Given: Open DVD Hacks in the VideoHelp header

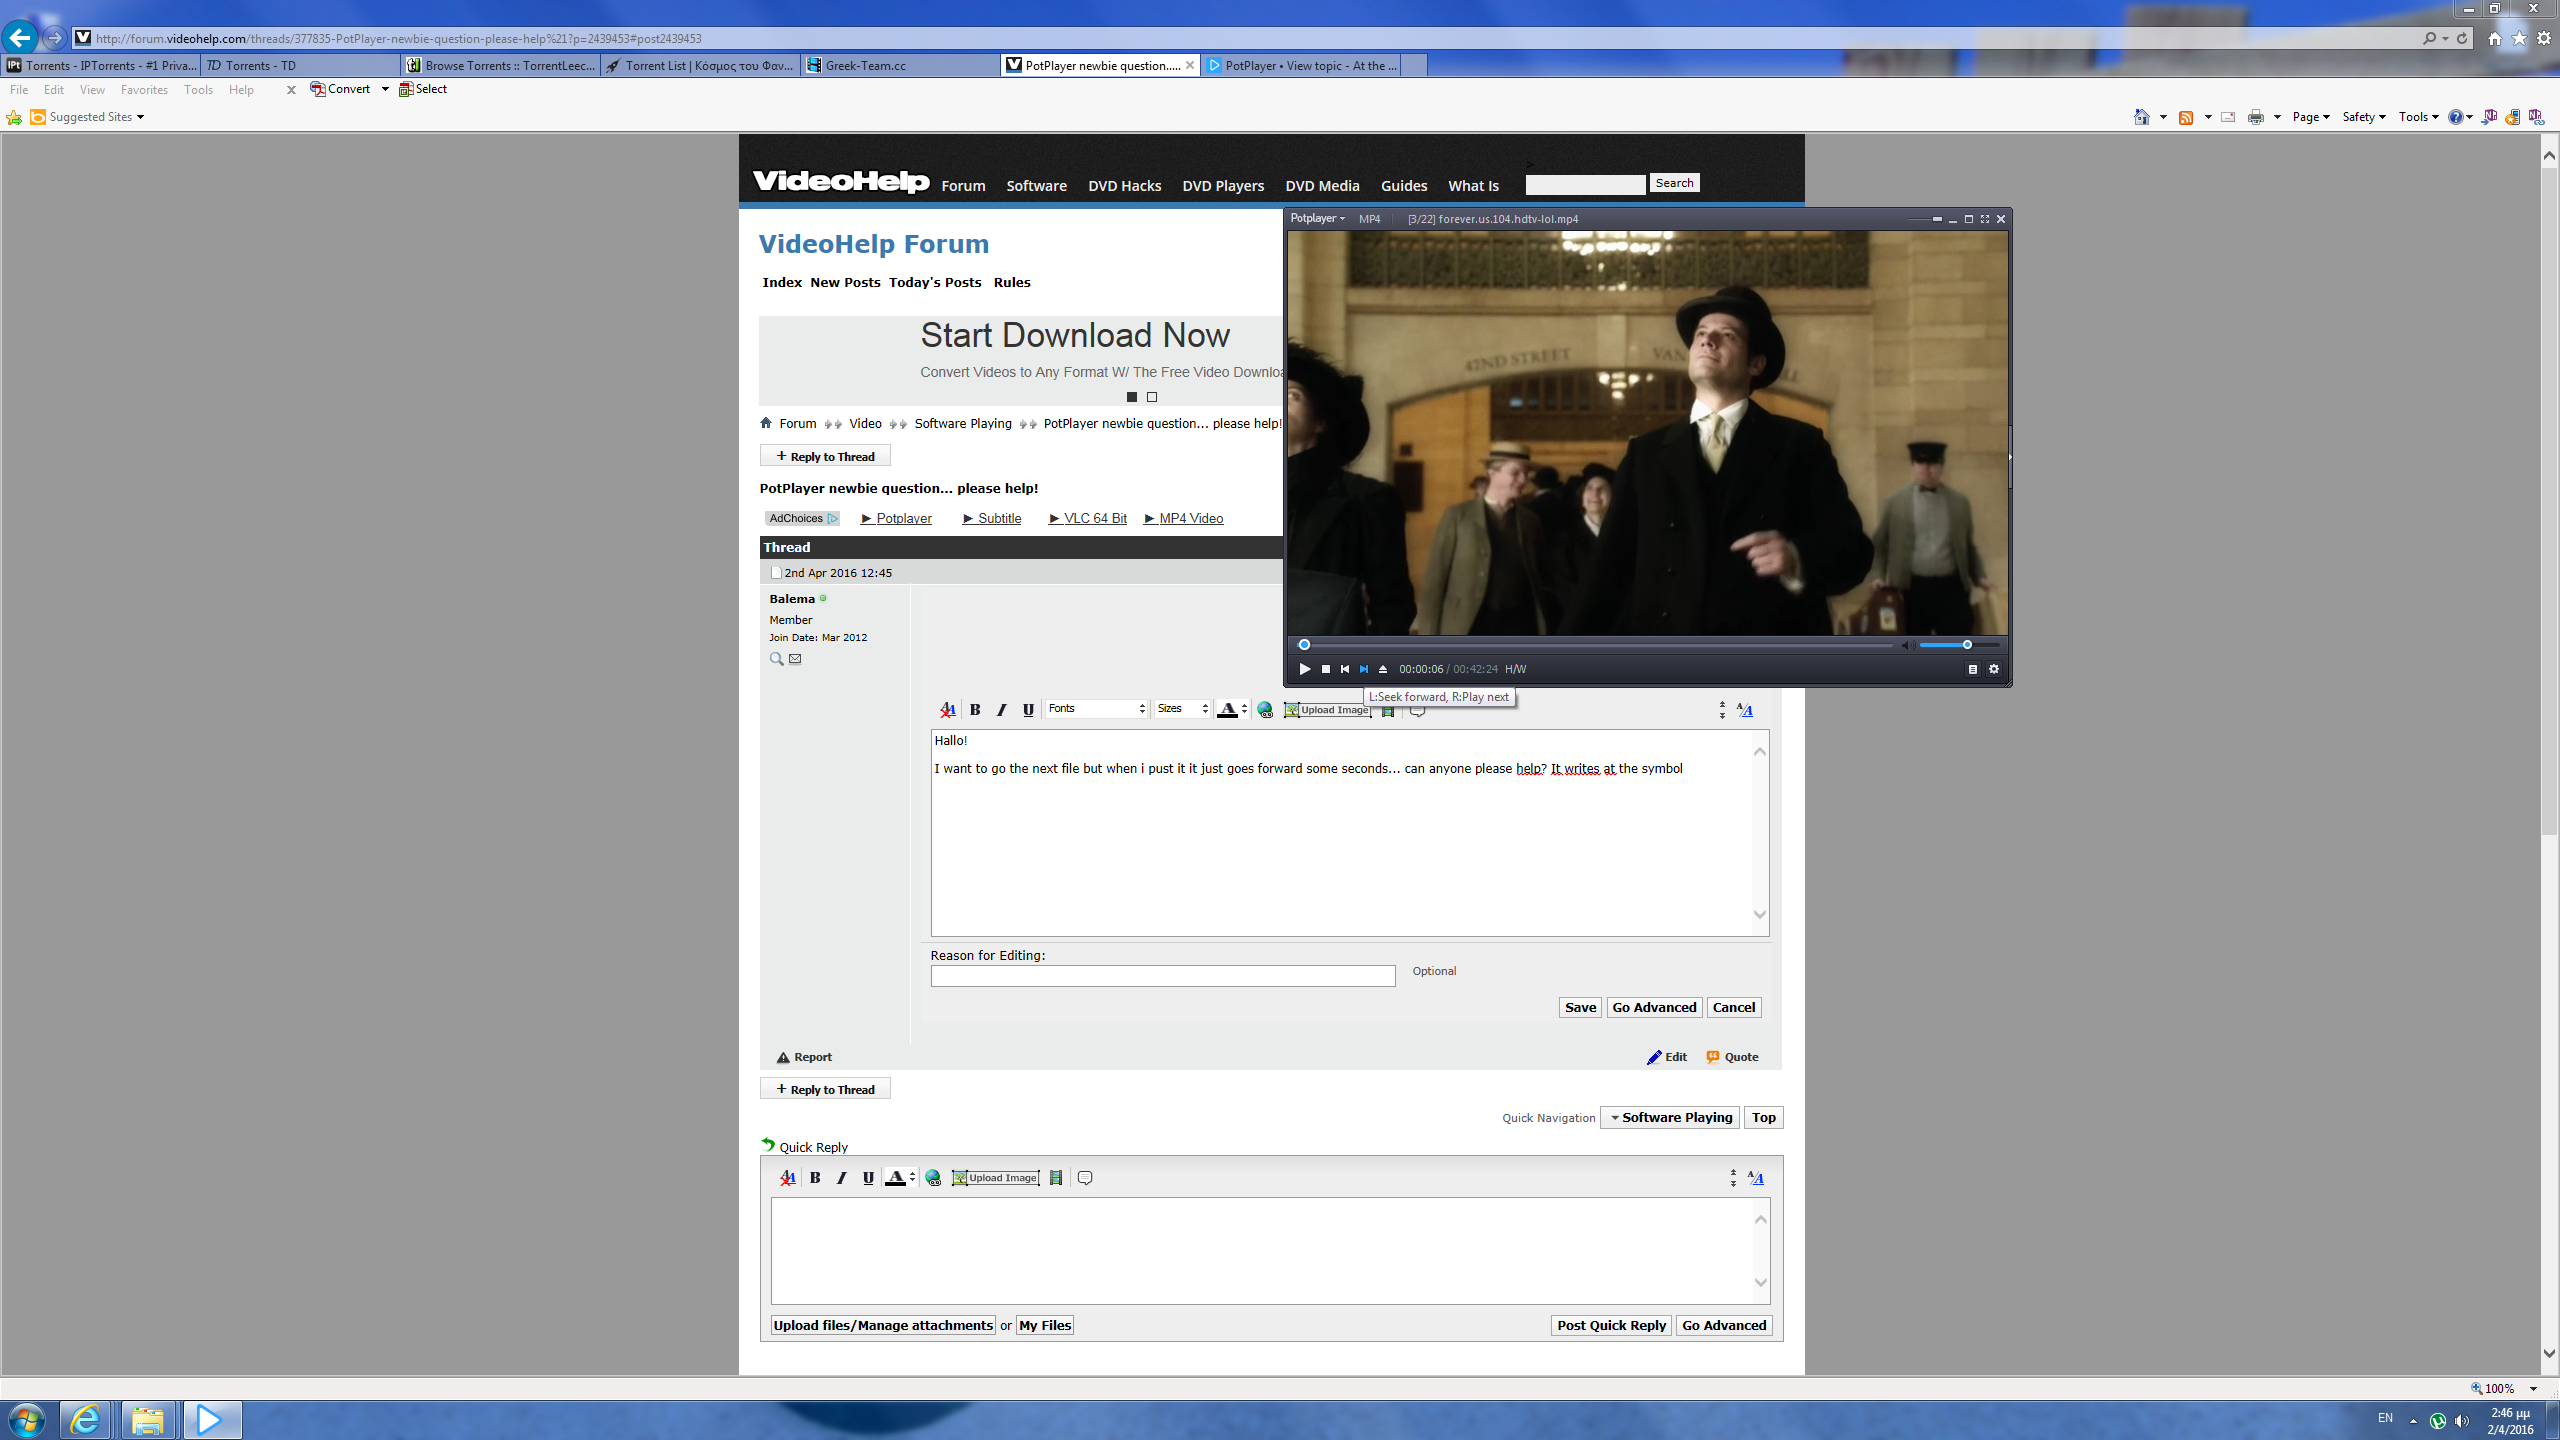Looking at the screenshot, I should coord(1124,186).
